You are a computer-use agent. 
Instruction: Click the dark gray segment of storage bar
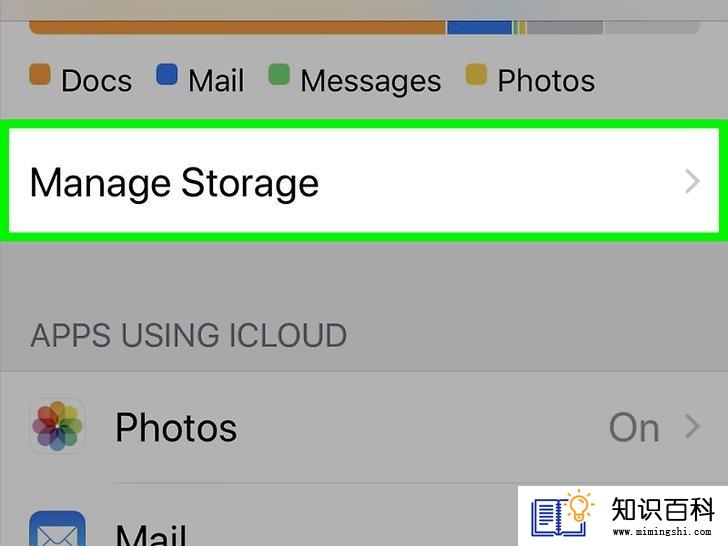tap(565, 27)
